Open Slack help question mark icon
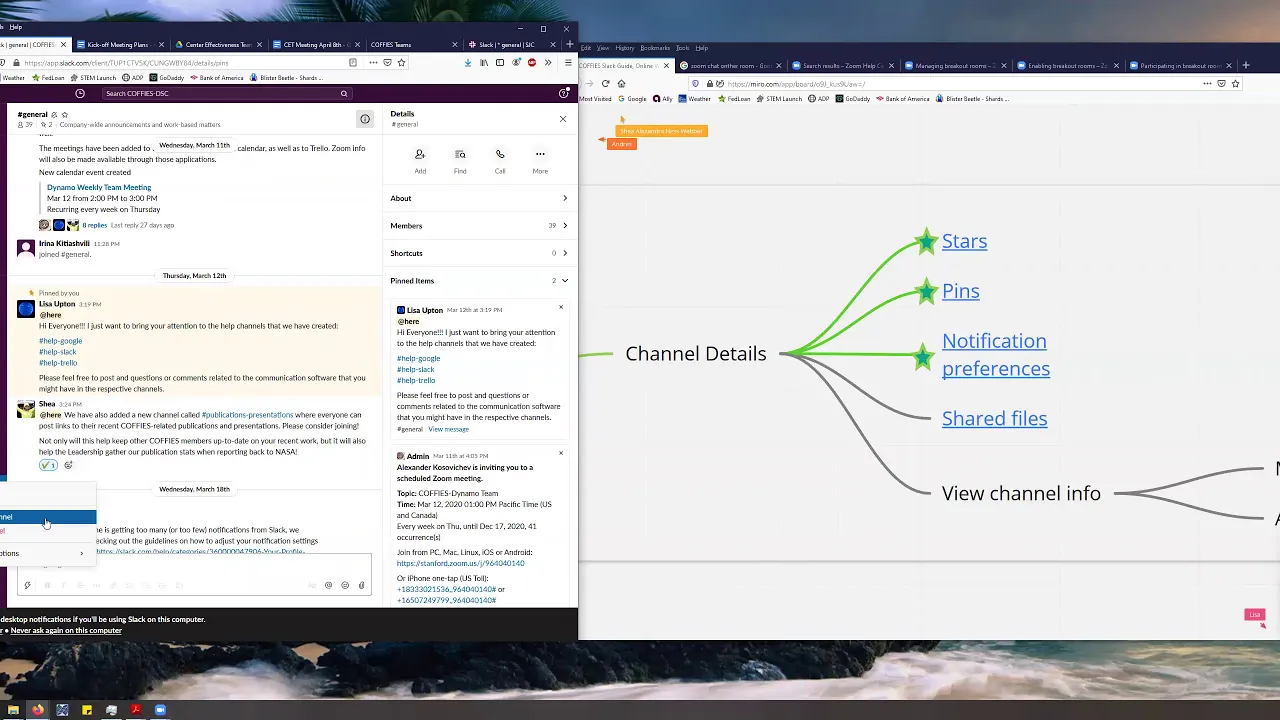Viewport: 1280px width, 720px height. tap(564, 93)
